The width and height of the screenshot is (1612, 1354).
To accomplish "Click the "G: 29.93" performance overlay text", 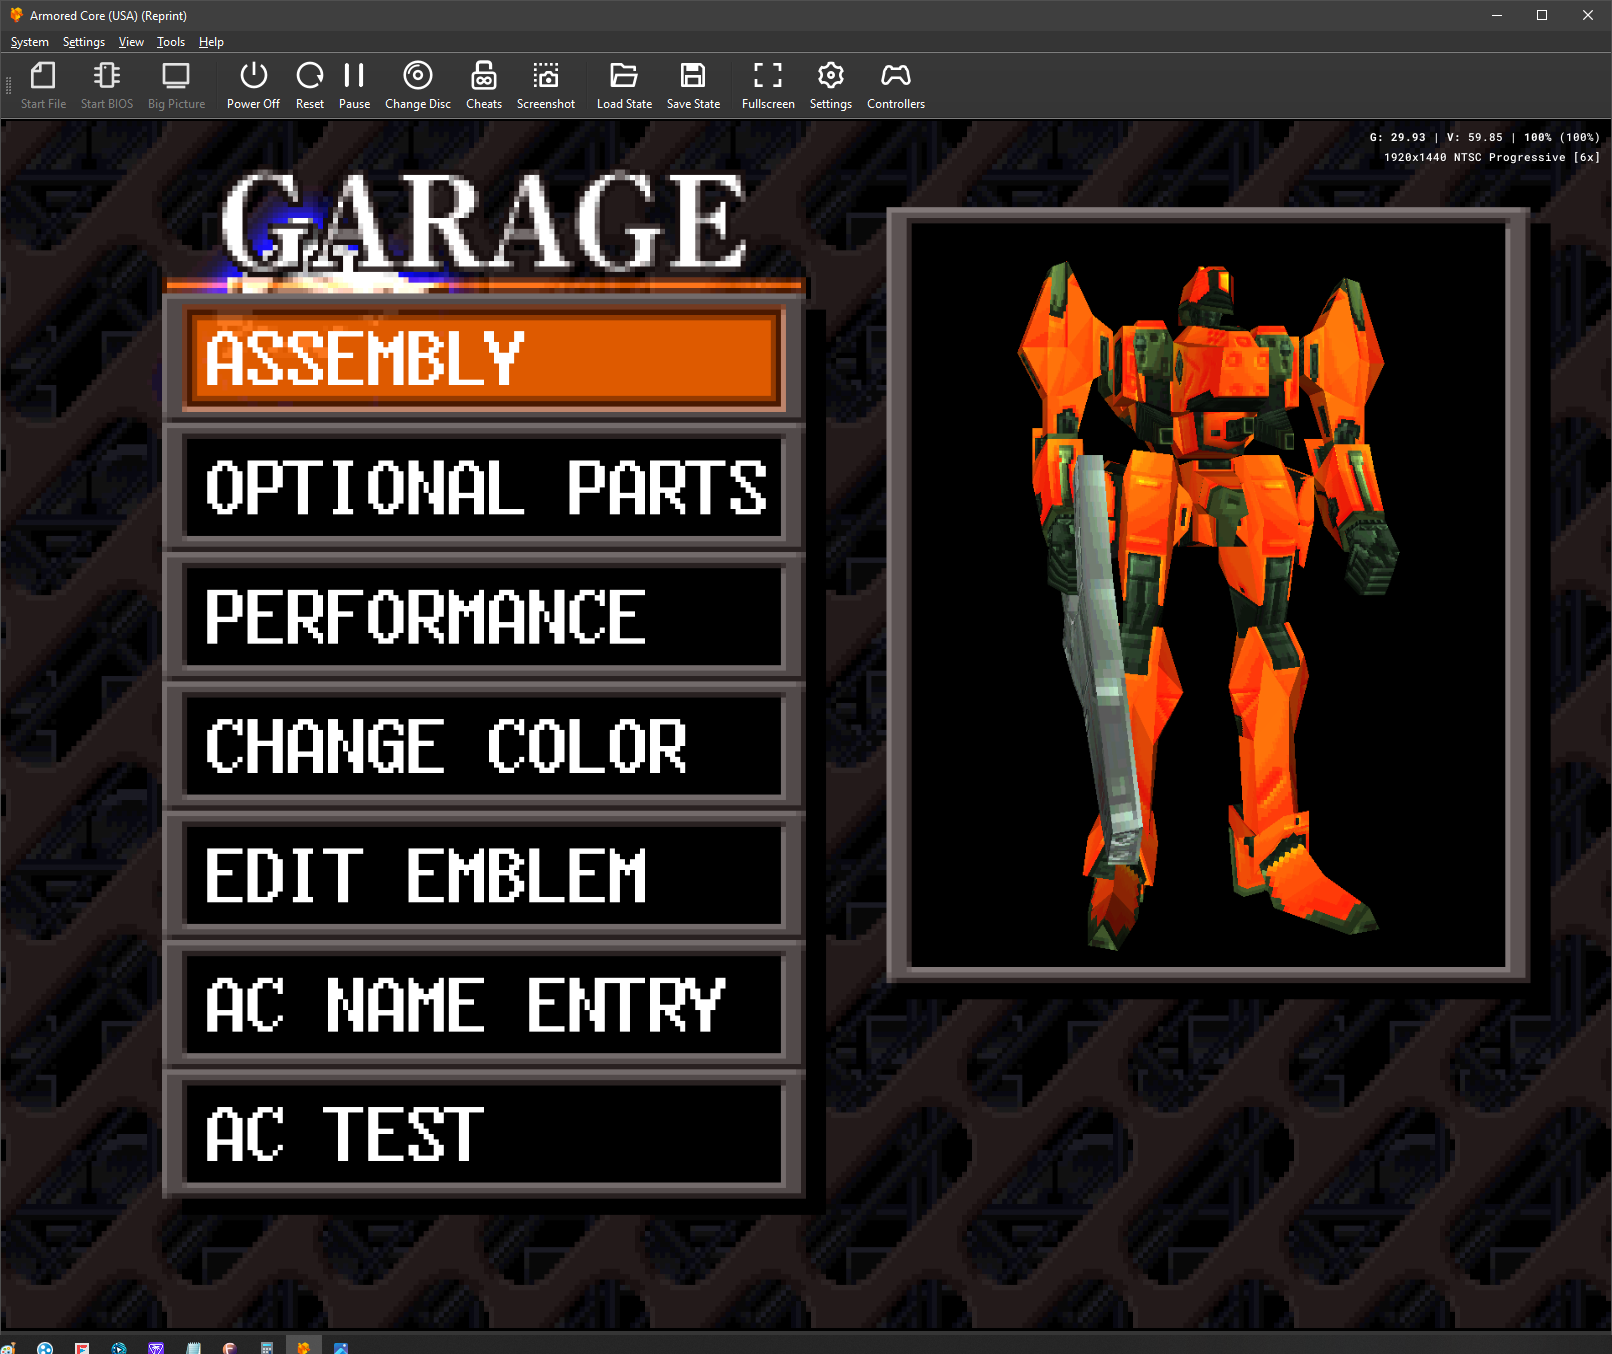I will coord(1397,137).
